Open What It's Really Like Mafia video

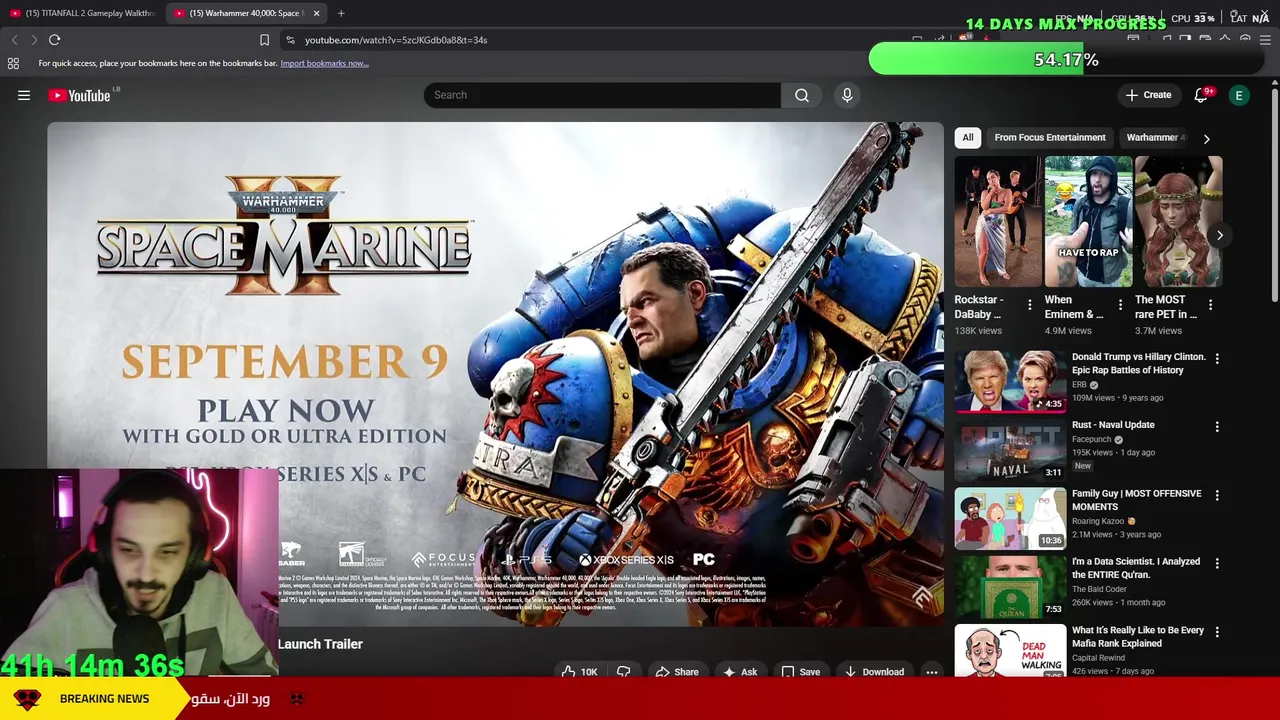(1138, 637)
